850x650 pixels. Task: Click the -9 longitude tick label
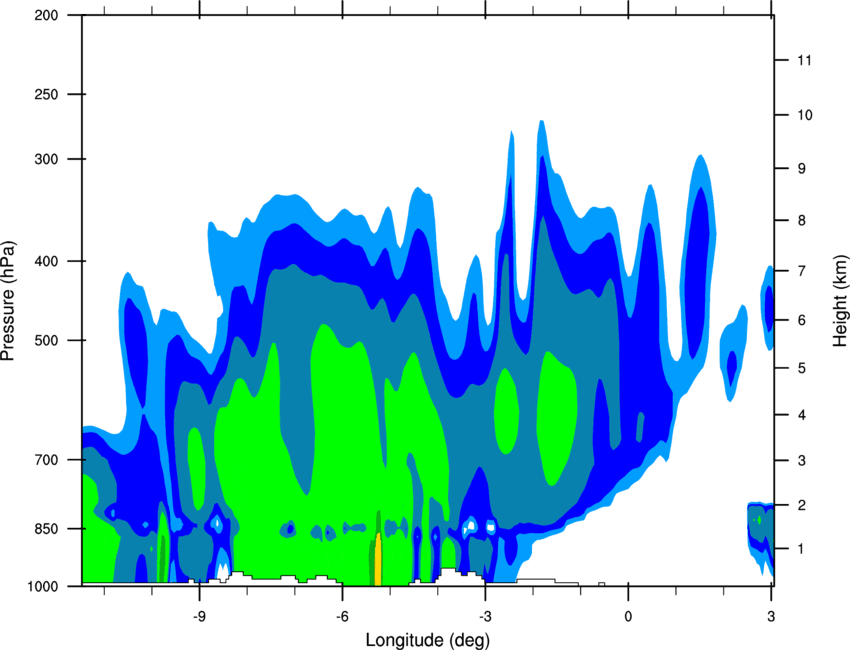[199, 616]
